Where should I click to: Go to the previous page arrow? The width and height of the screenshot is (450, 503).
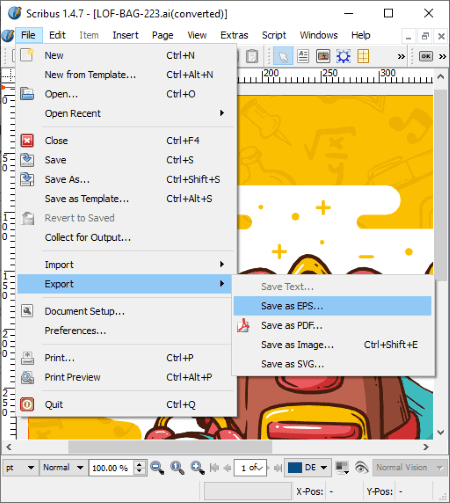pyautogui.click(x=227, y=468)
